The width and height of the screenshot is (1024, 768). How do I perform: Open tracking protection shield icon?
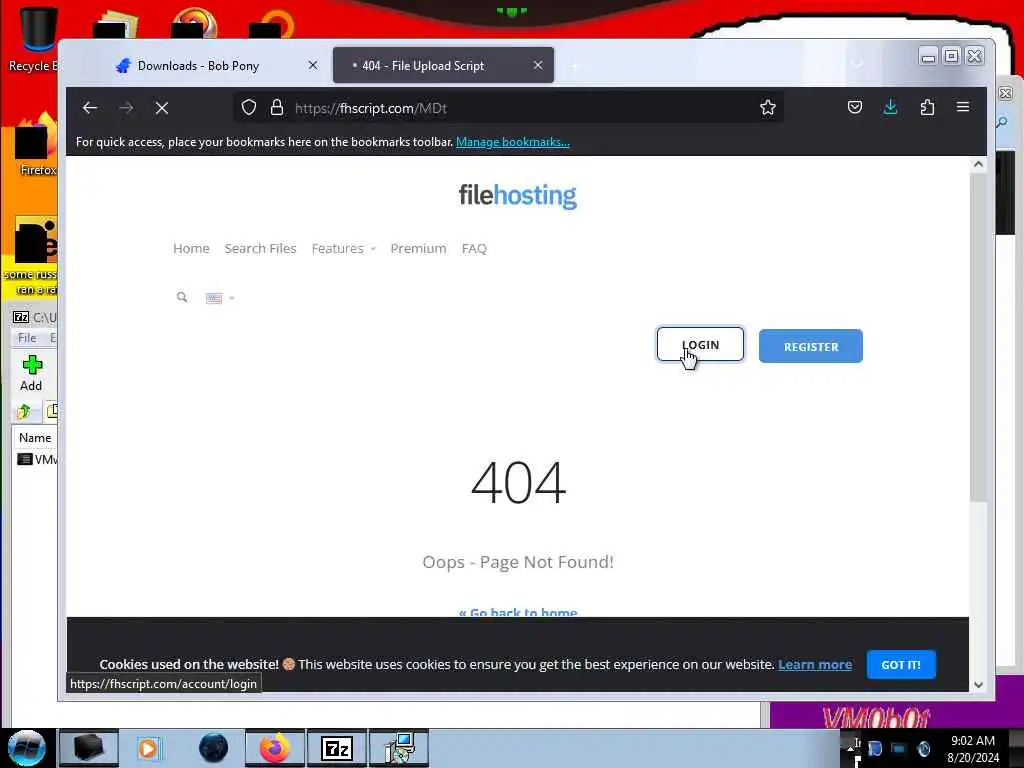click(x=249, y=108)
